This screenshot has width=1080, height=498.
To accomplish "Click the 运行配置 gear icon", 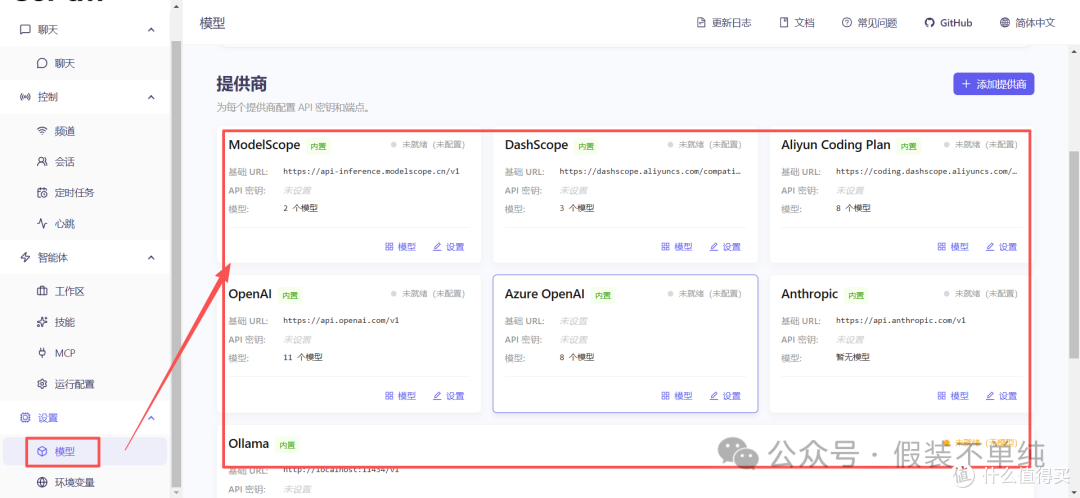I will [x=41, y=384].
